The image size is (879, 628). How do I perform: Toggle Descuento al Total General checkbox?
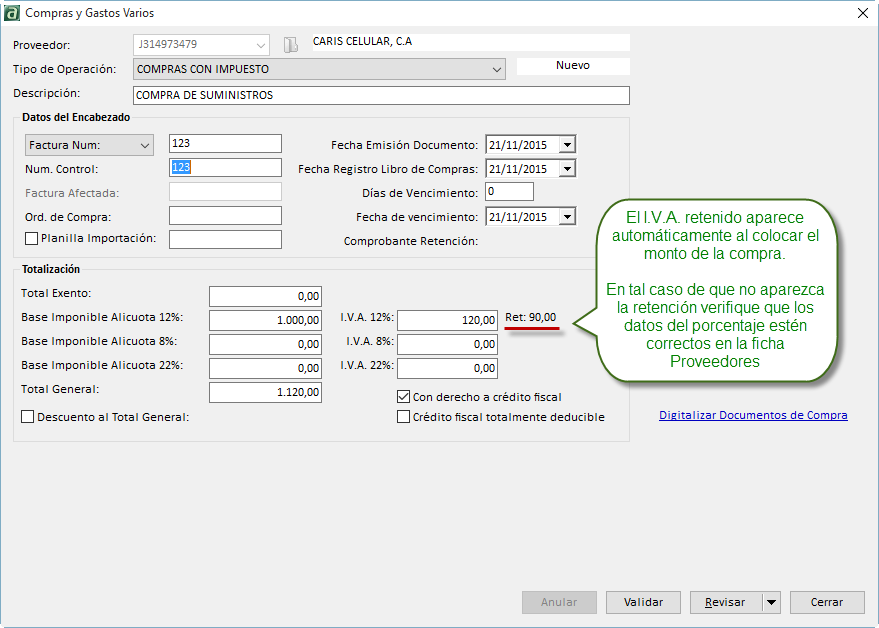28,417
